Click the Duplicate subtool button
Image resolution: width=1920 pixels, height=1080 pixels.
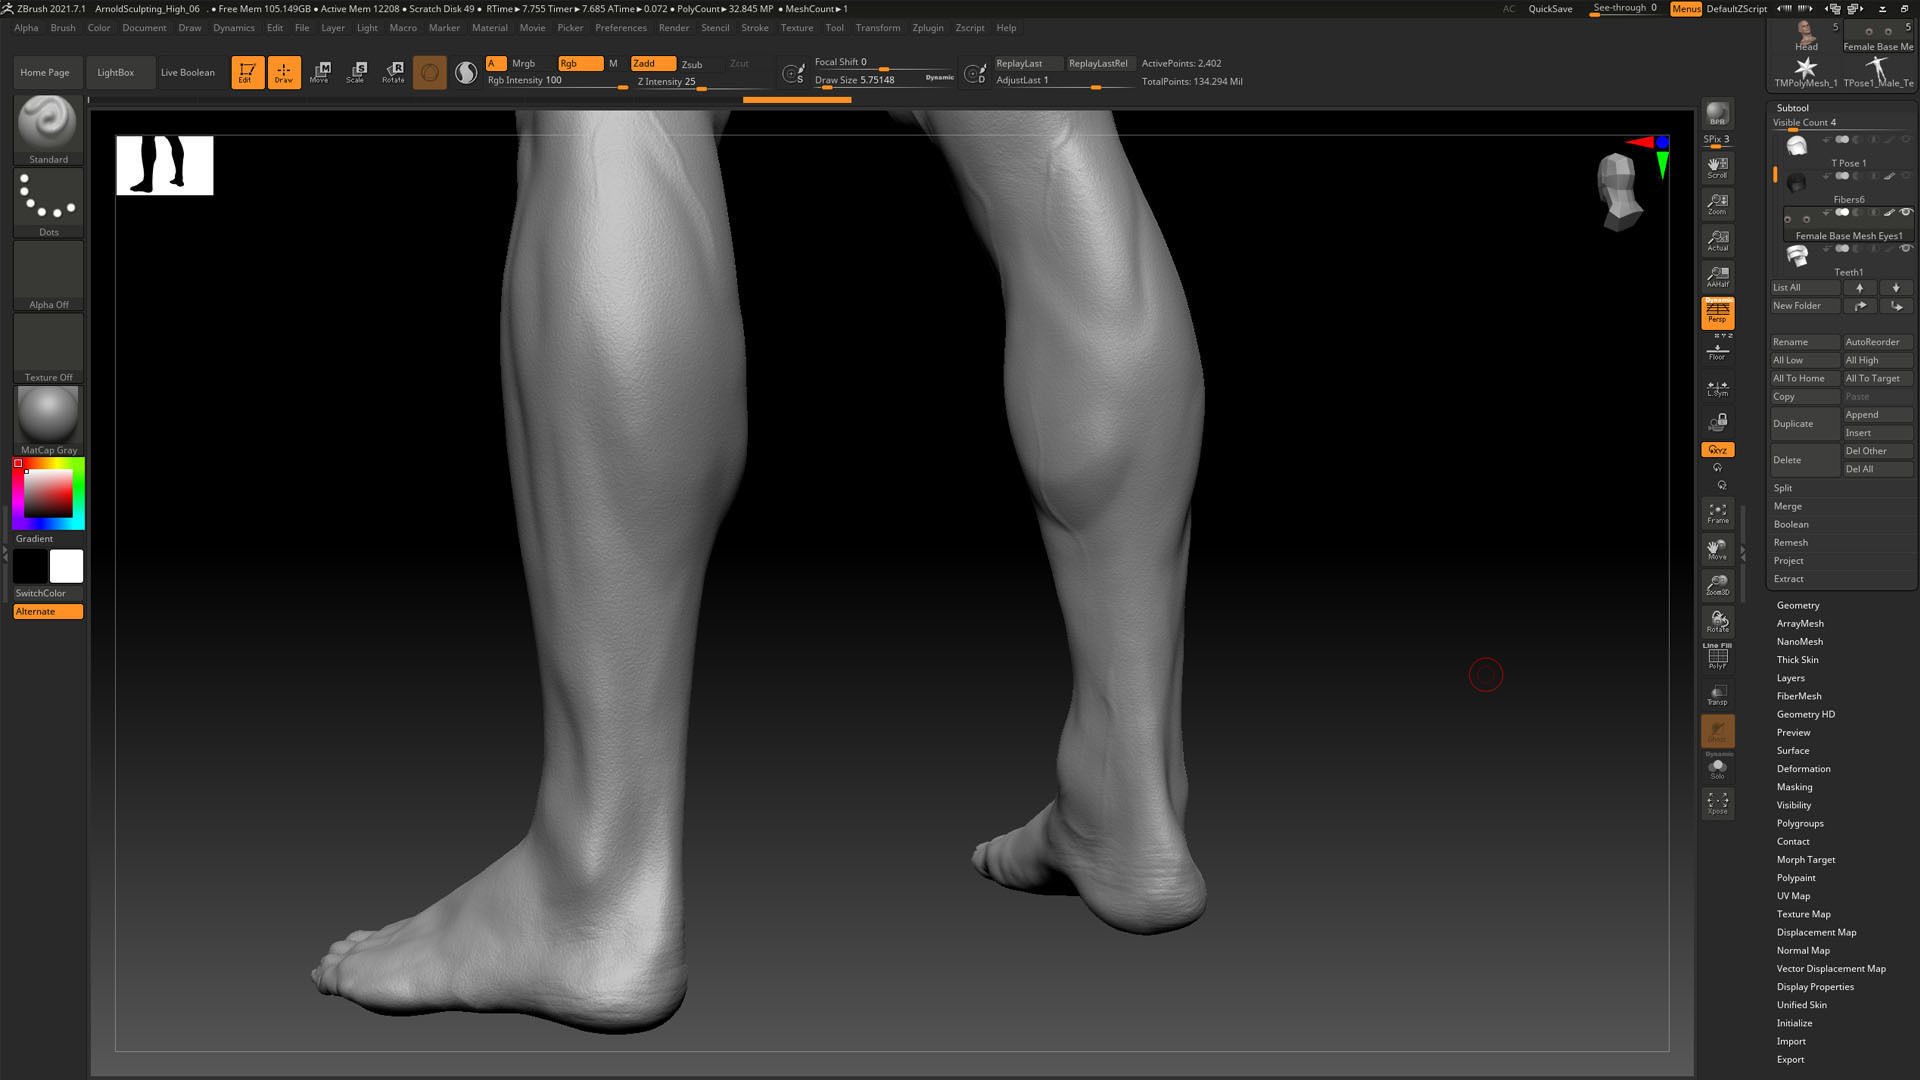tap(1794, 423)
